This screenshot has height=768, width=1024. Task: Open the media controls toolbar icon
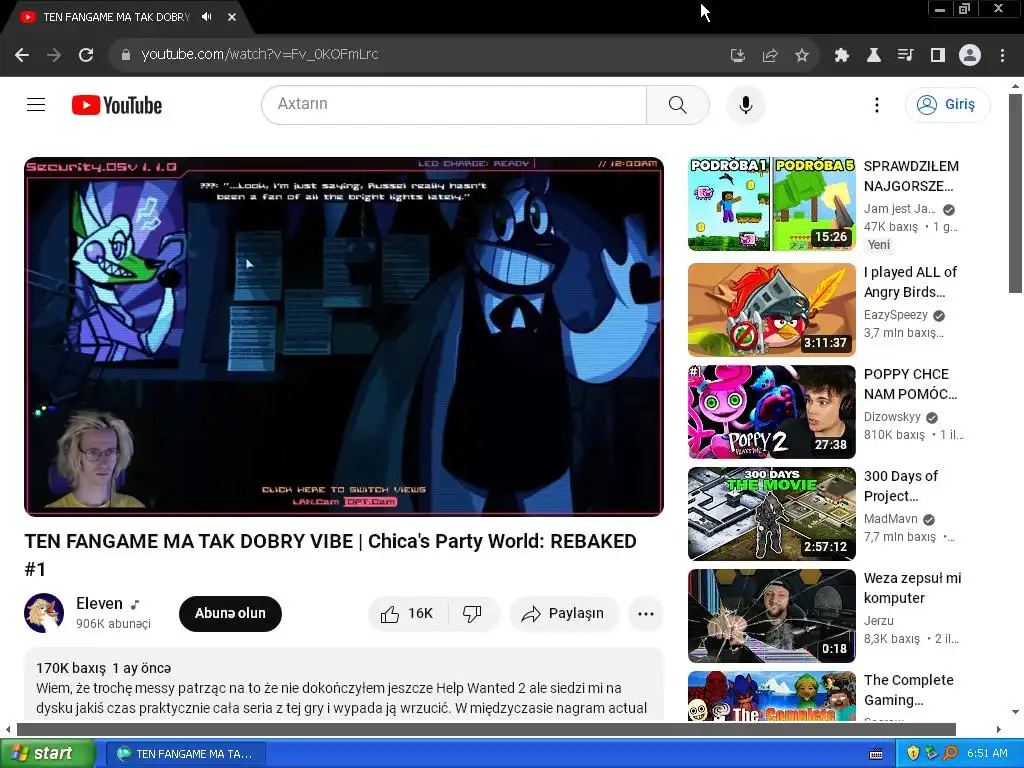click(x=905, y=56)
